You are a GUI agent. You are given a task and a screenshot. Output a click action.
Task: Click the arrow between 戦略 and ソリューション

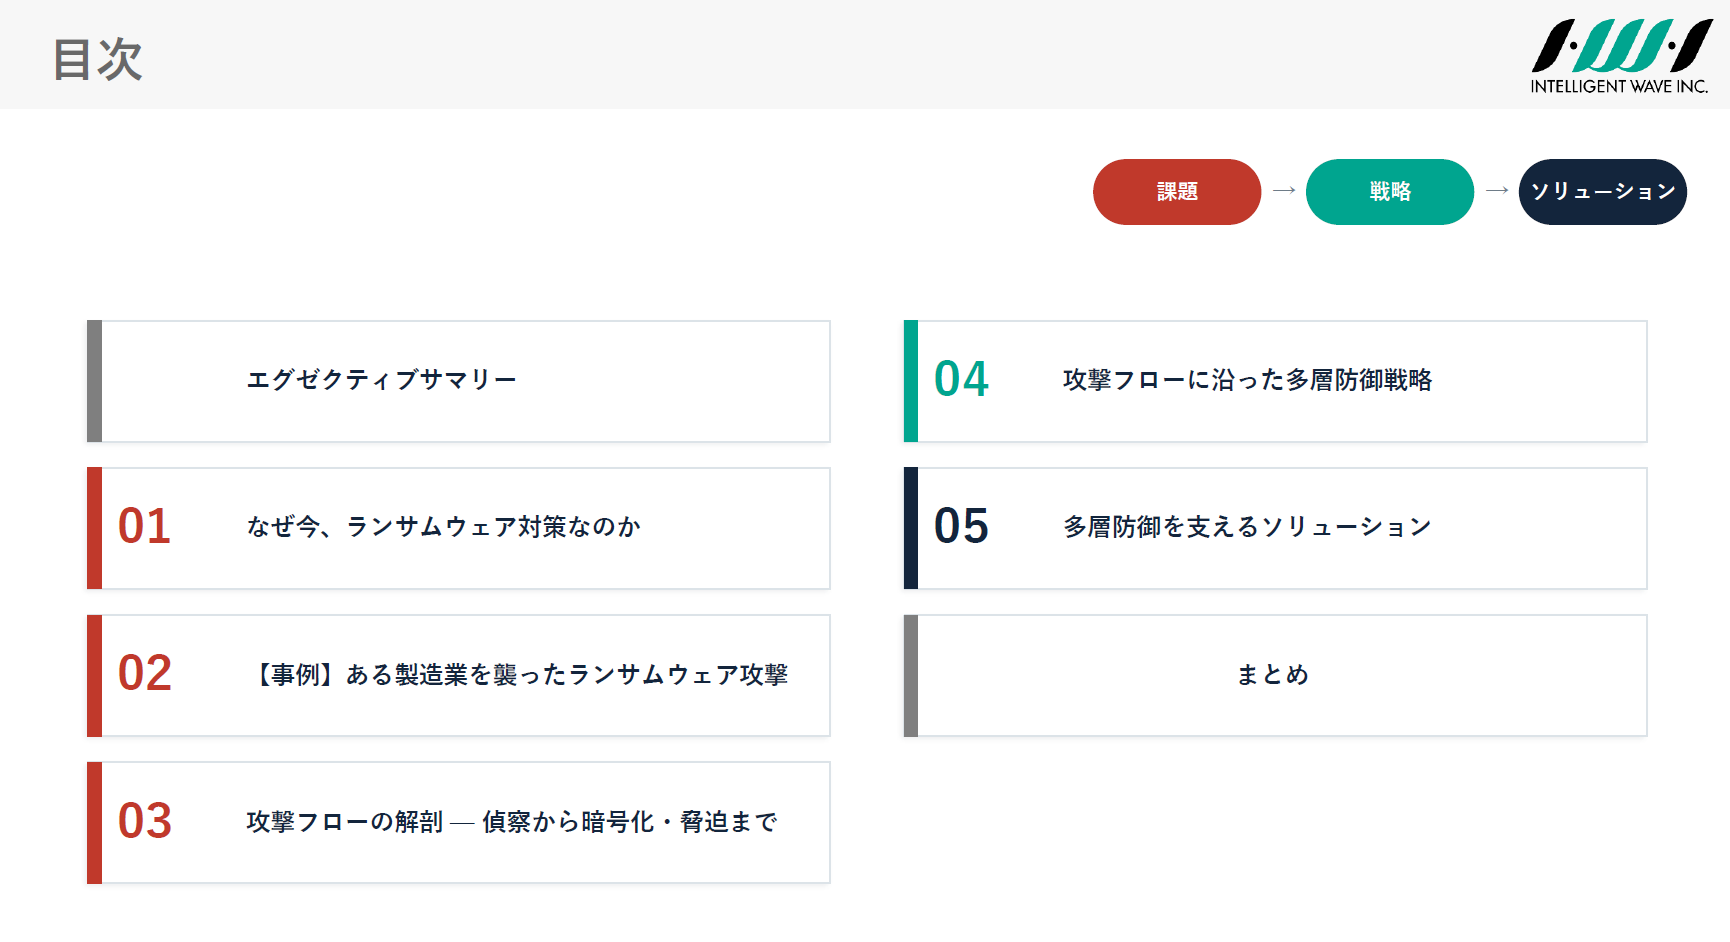[1497, 190]
